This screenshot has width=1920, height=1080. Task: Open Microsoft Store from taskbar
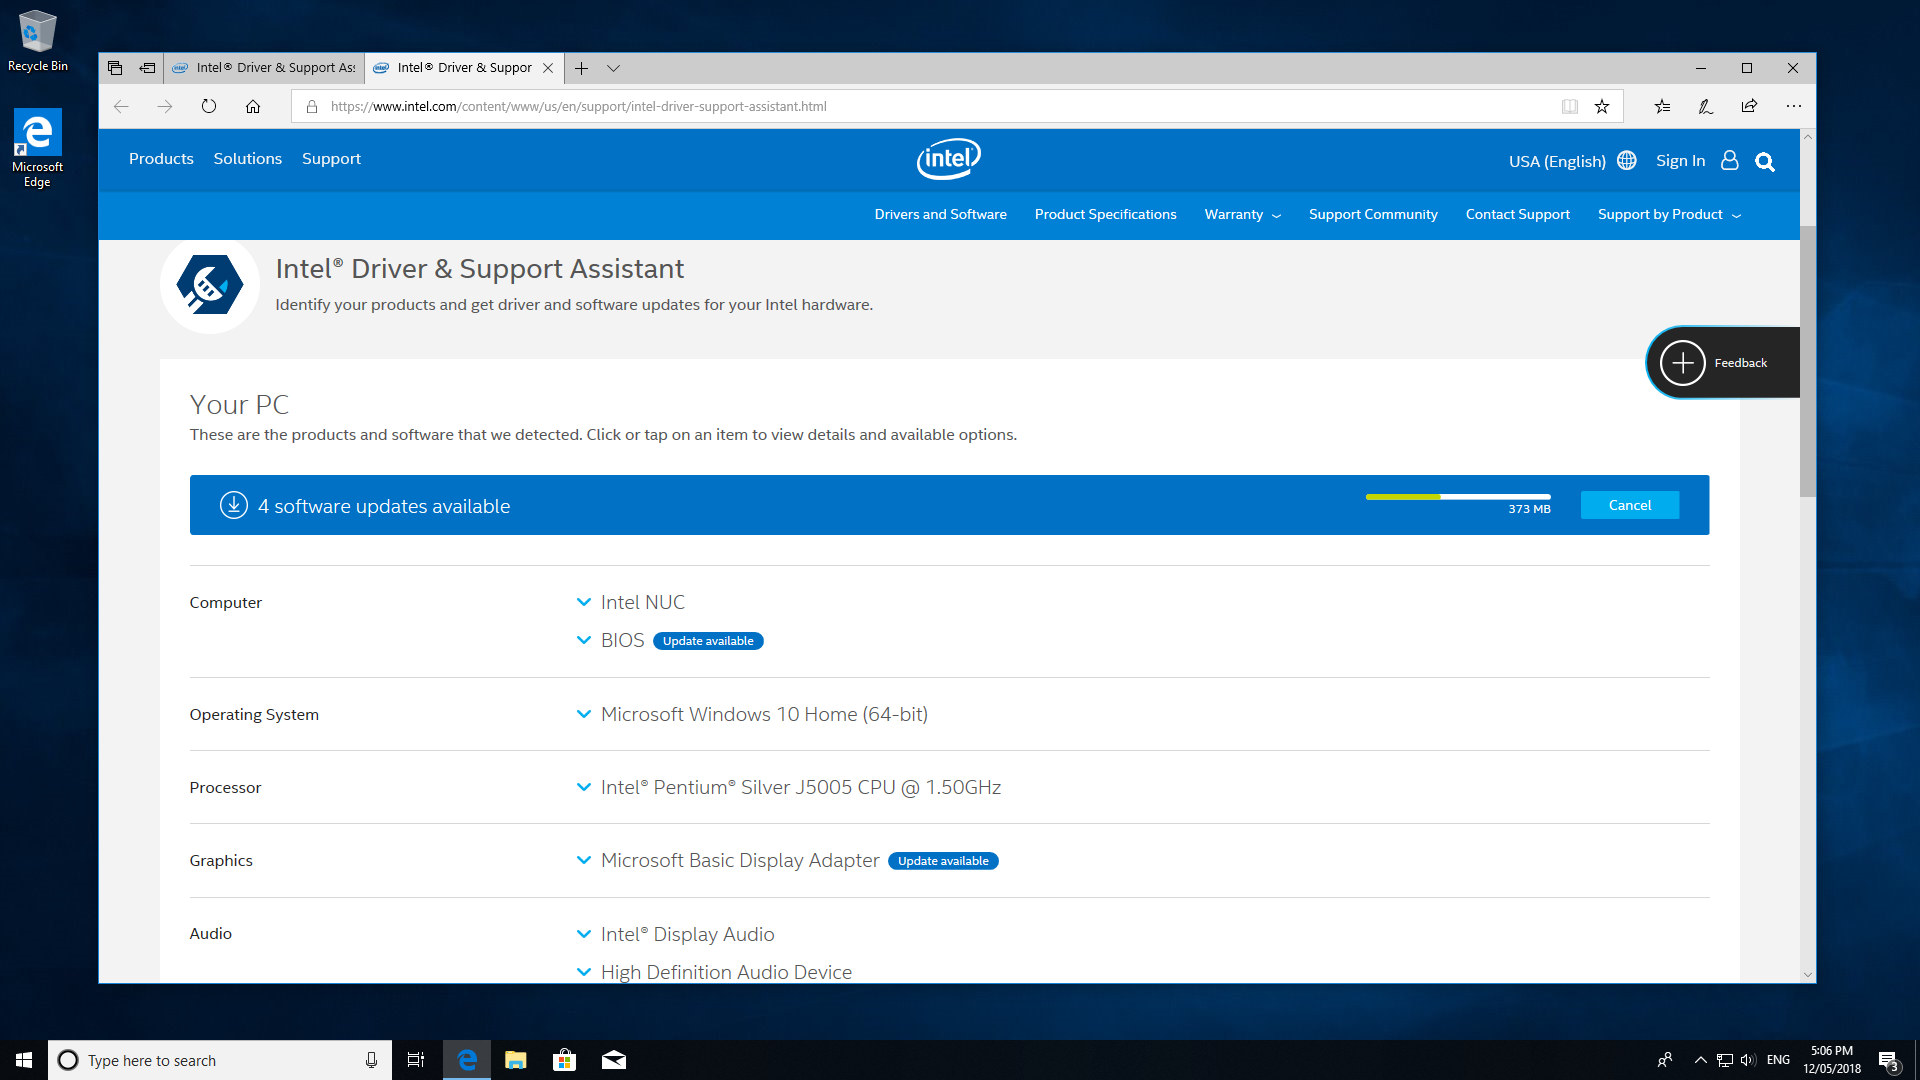[x=564, y=1060]
